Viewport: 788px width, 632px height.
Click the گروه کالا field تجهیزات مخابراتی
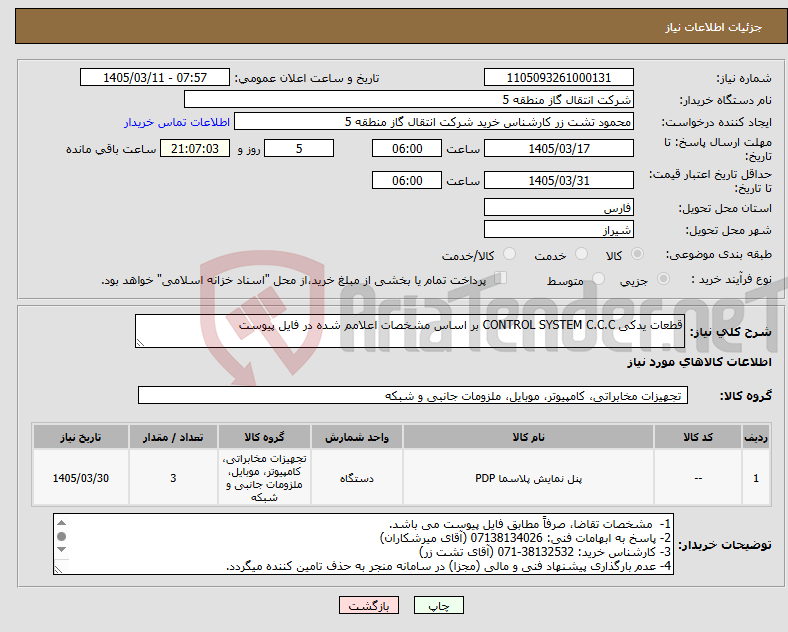413,395
